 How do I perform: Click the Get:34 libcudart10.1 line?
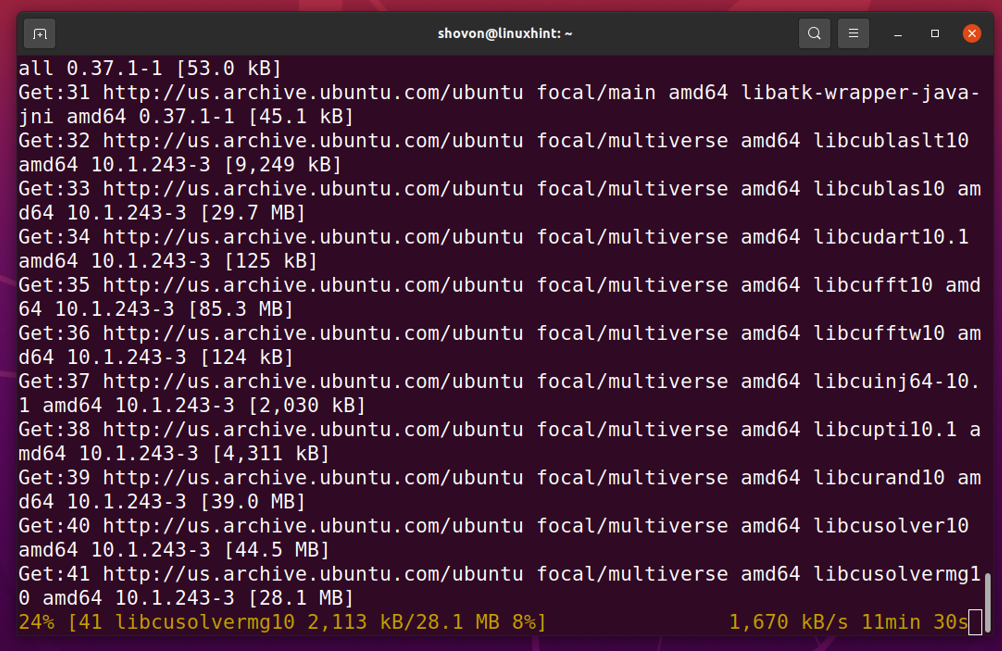tap(493, 249)
